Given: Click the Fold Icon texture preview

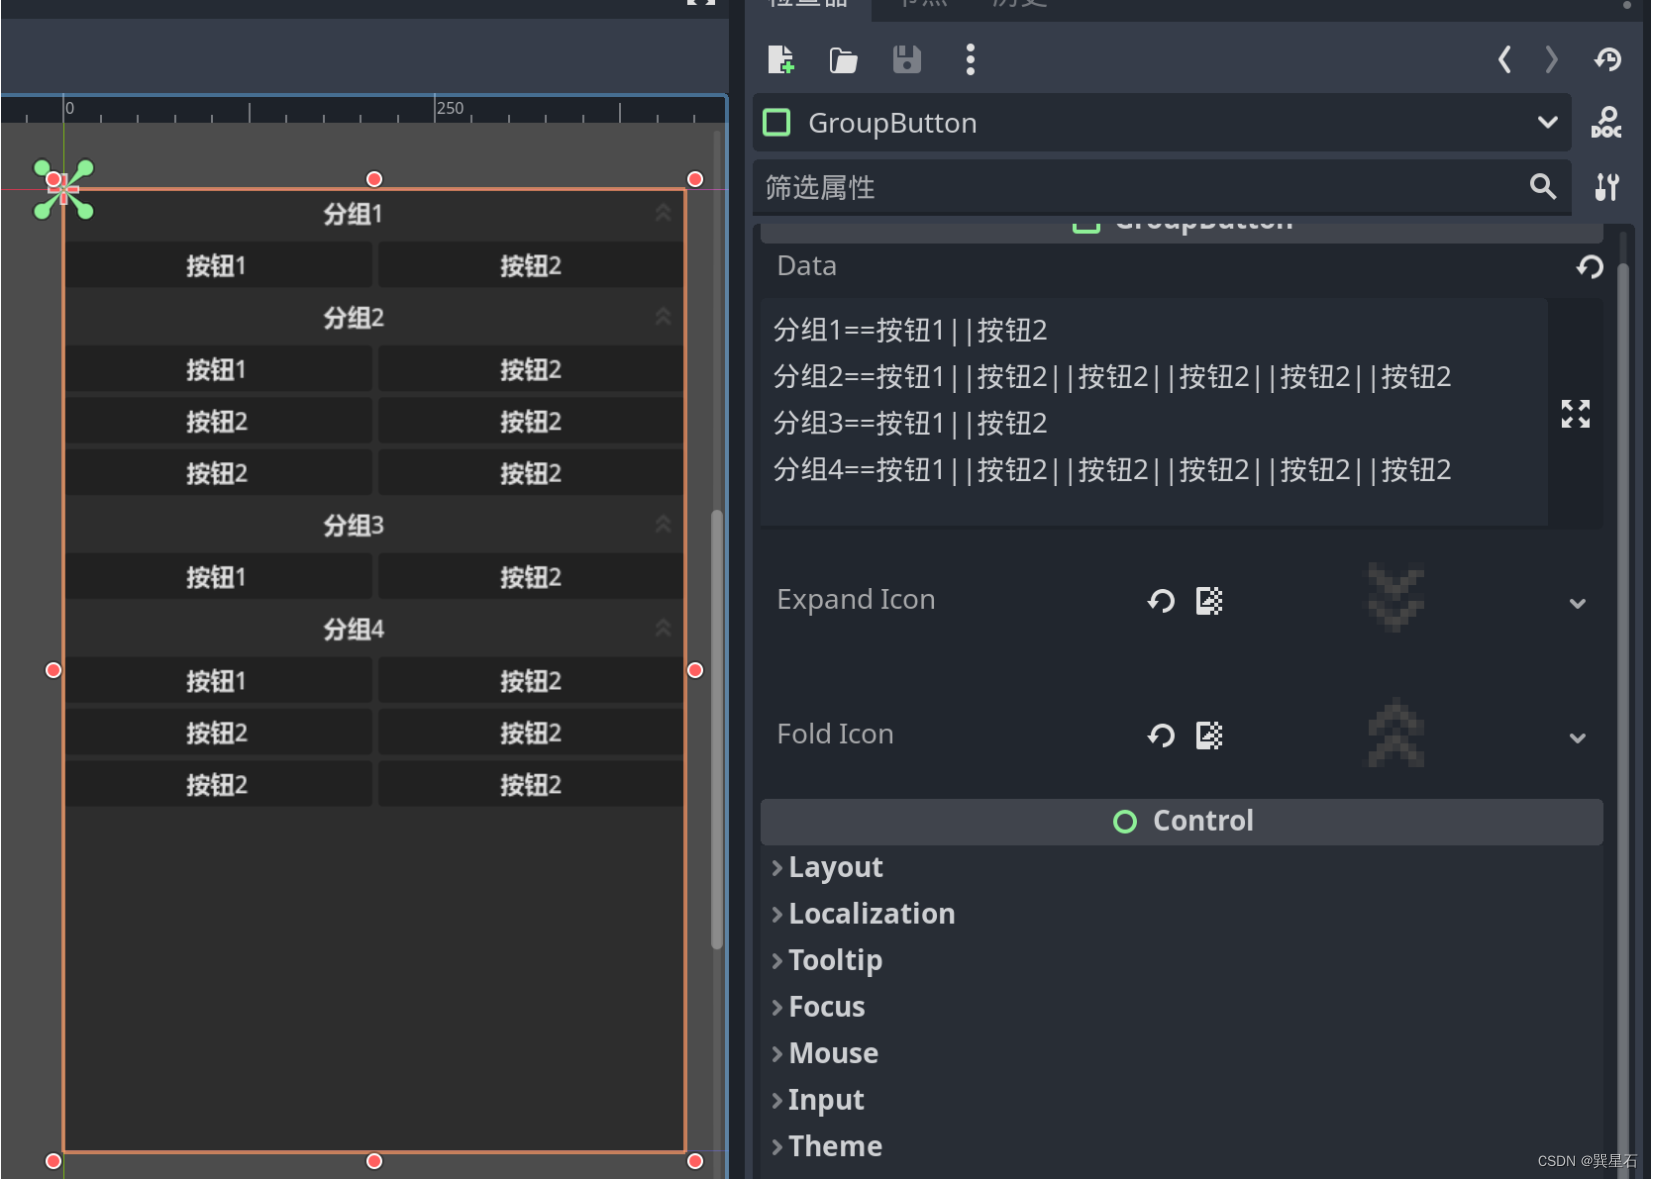Looking at the screenshot, I should point(1396,734).
